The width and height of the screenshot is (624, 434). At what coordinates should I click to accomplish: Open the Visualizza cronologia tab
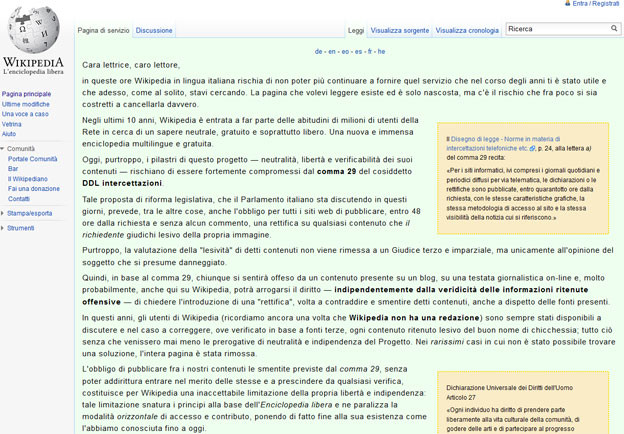click(467, 31)
